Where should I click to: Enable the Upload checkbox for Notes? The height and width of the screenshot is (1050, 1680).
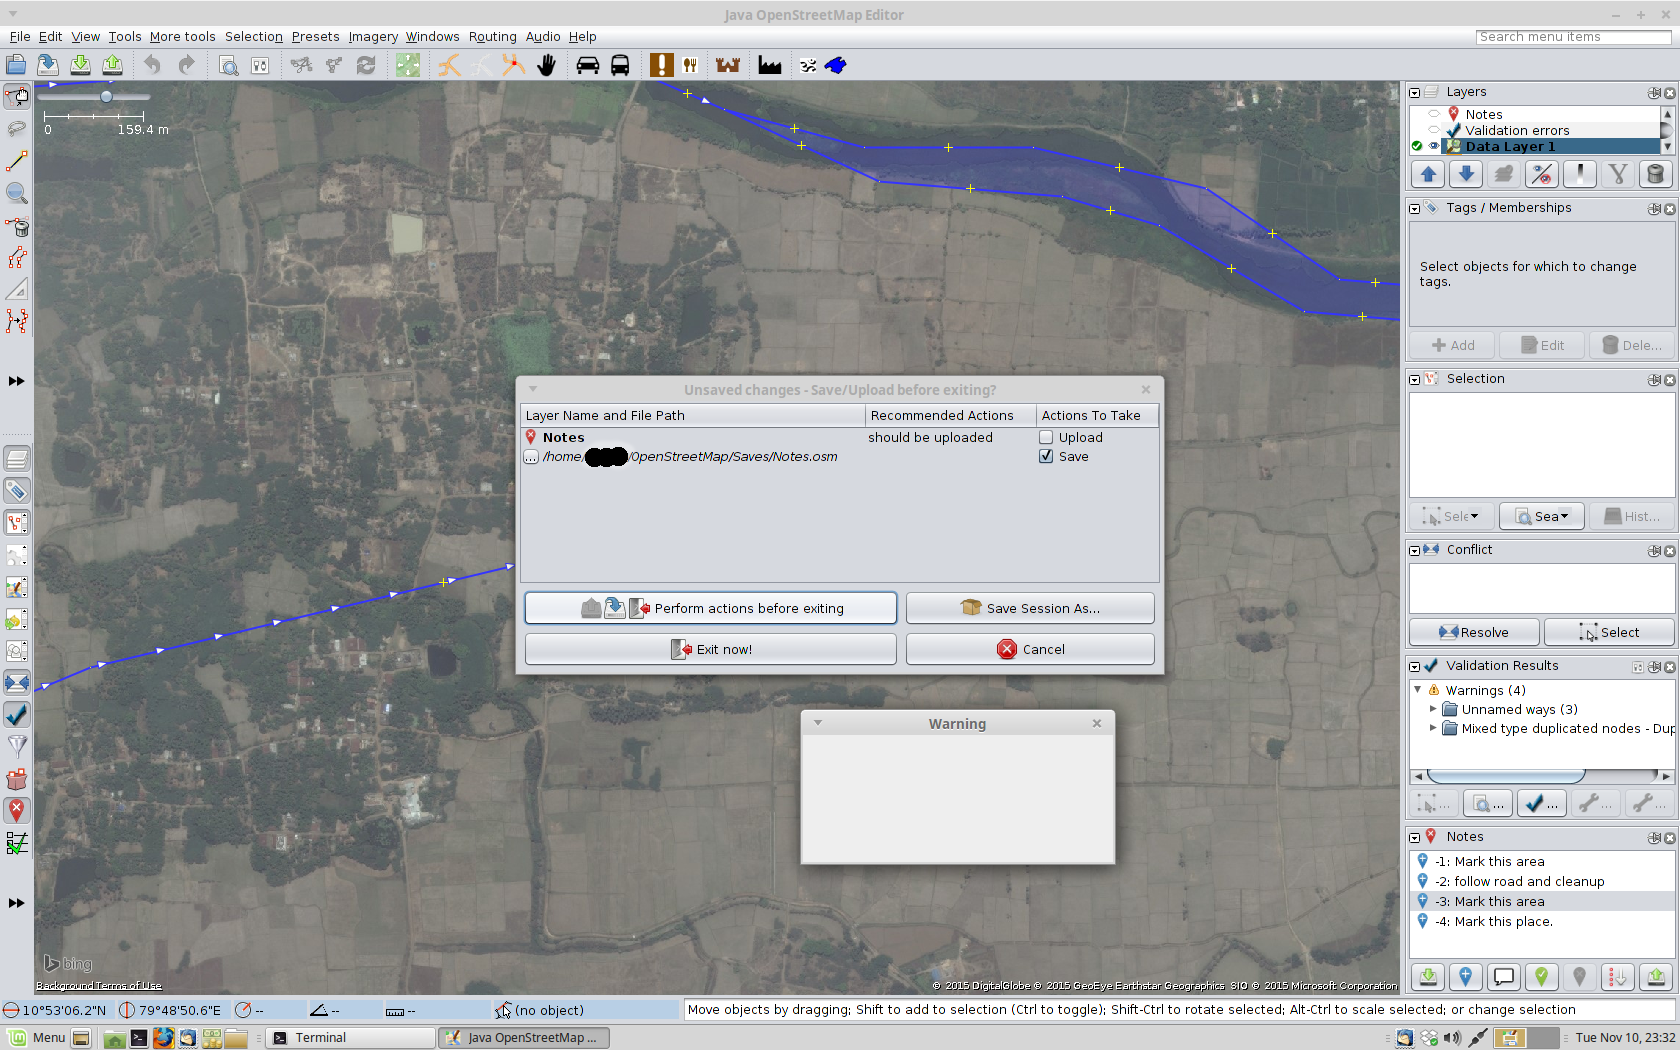click(x=1046, y=437)
